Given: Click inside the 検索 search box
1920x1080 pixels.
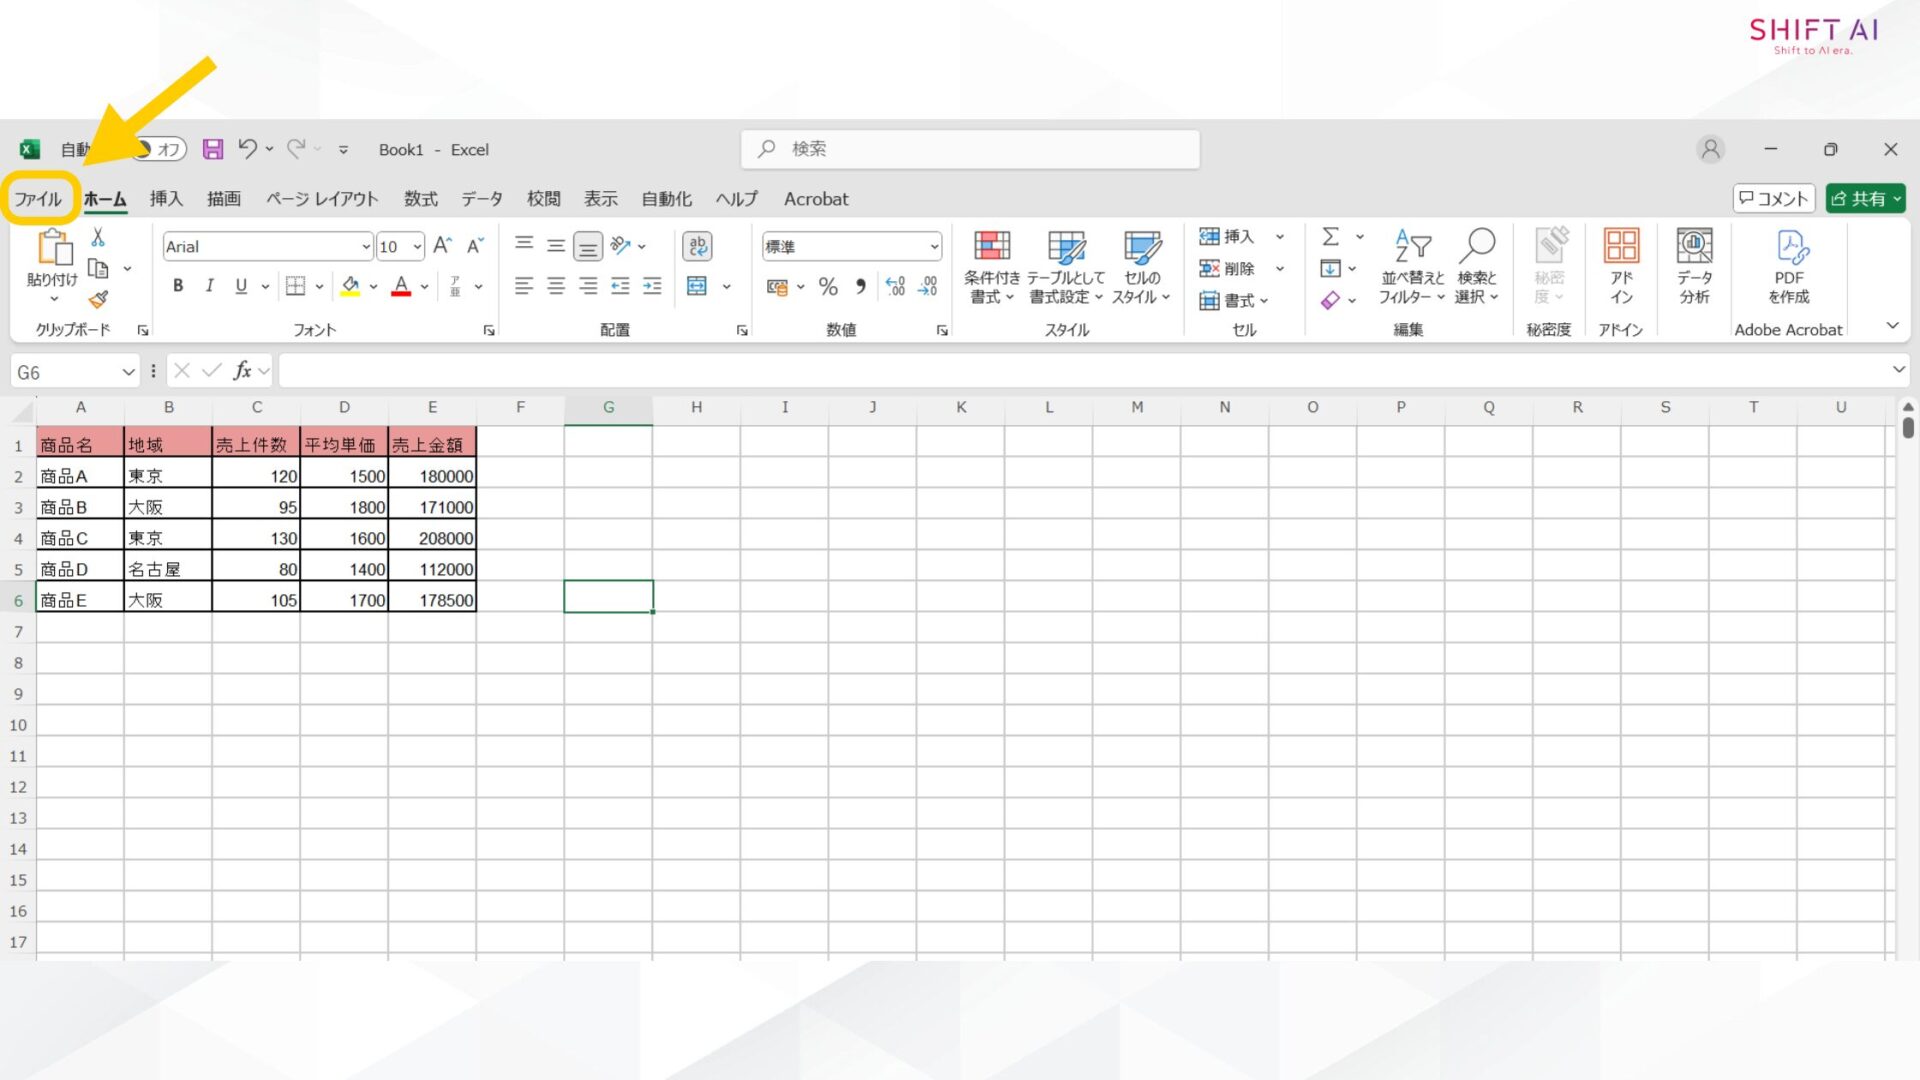Looking at the screenshot, I should click(x=968, y=148).
